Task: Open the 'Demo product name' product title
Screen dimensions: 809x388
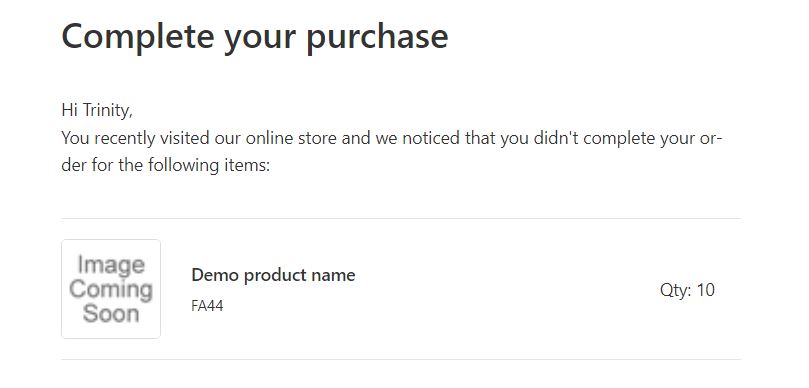Action: (x=273, y=275)
